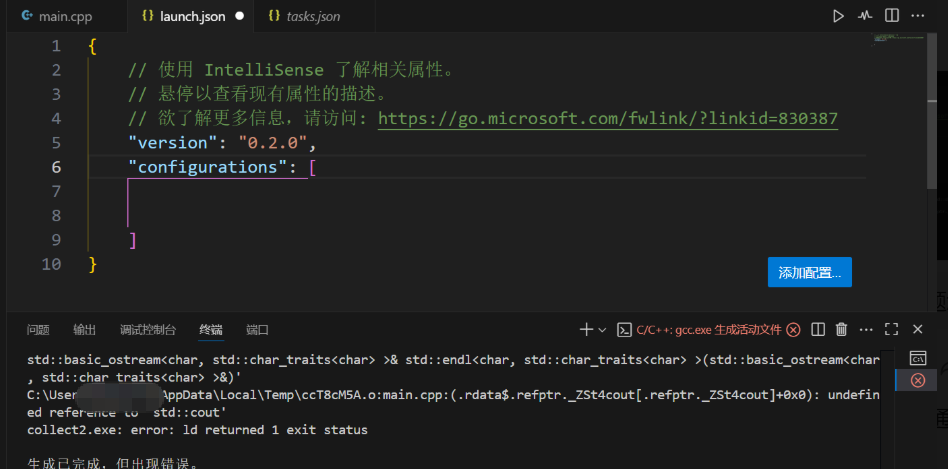The width and height of the screenshot is (948, 469).
Task: Click the 悬停以查看现有属性的描述 comment
Action: point(257,94)
